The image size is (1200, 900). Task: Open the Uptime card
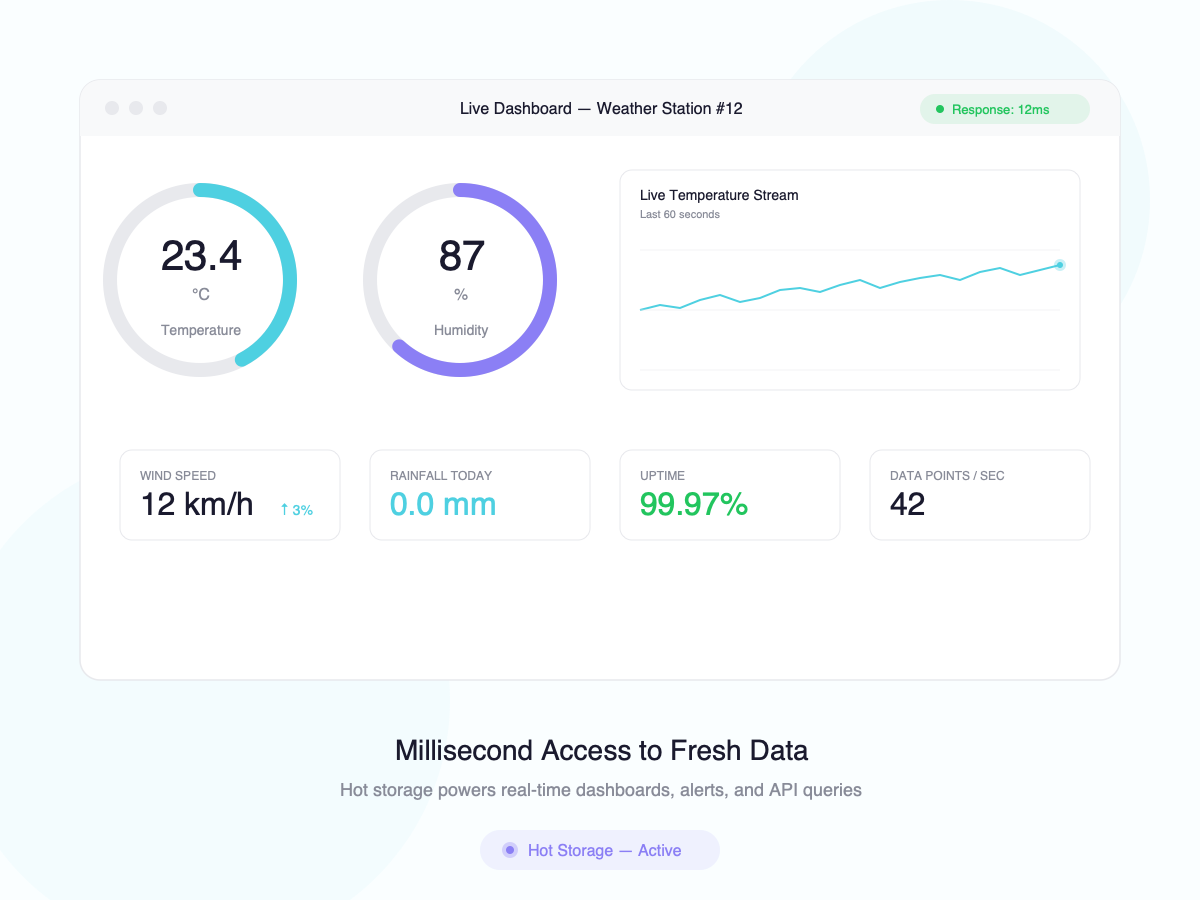click(x=730, y=495)
